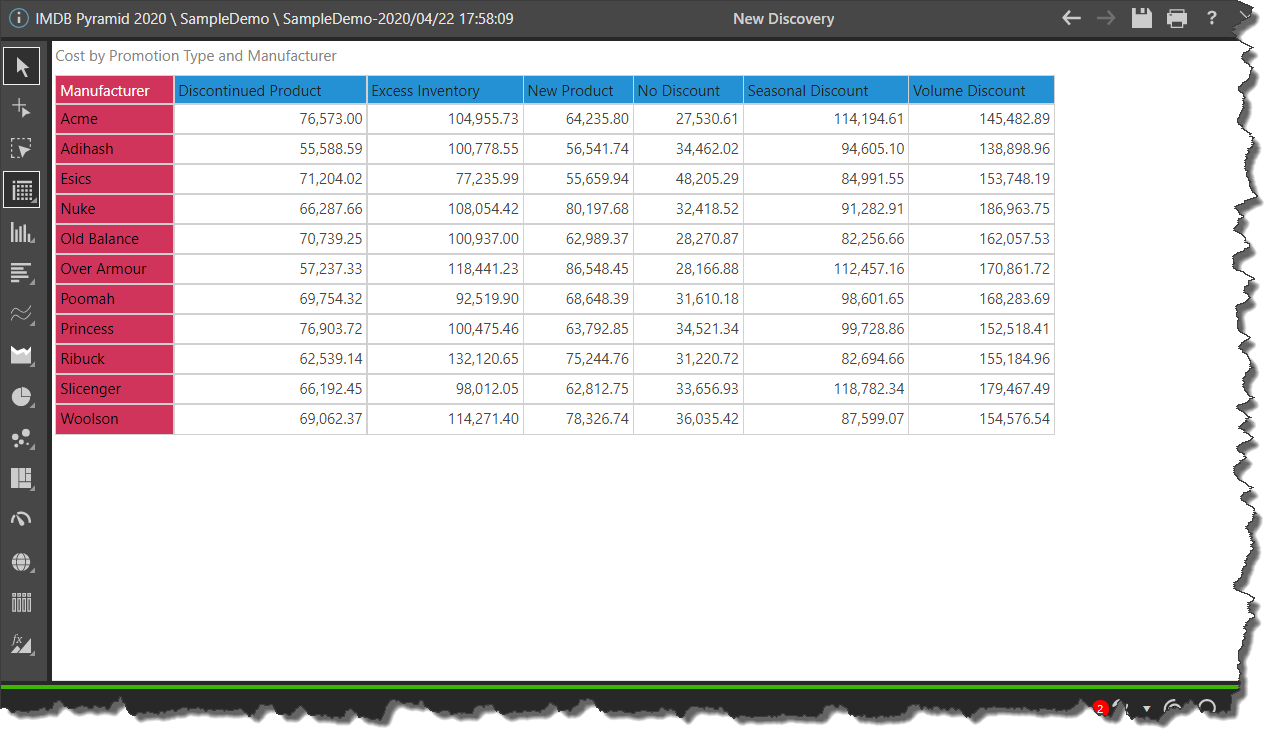Choose the horizontal bar chart icon

[21, 272]
